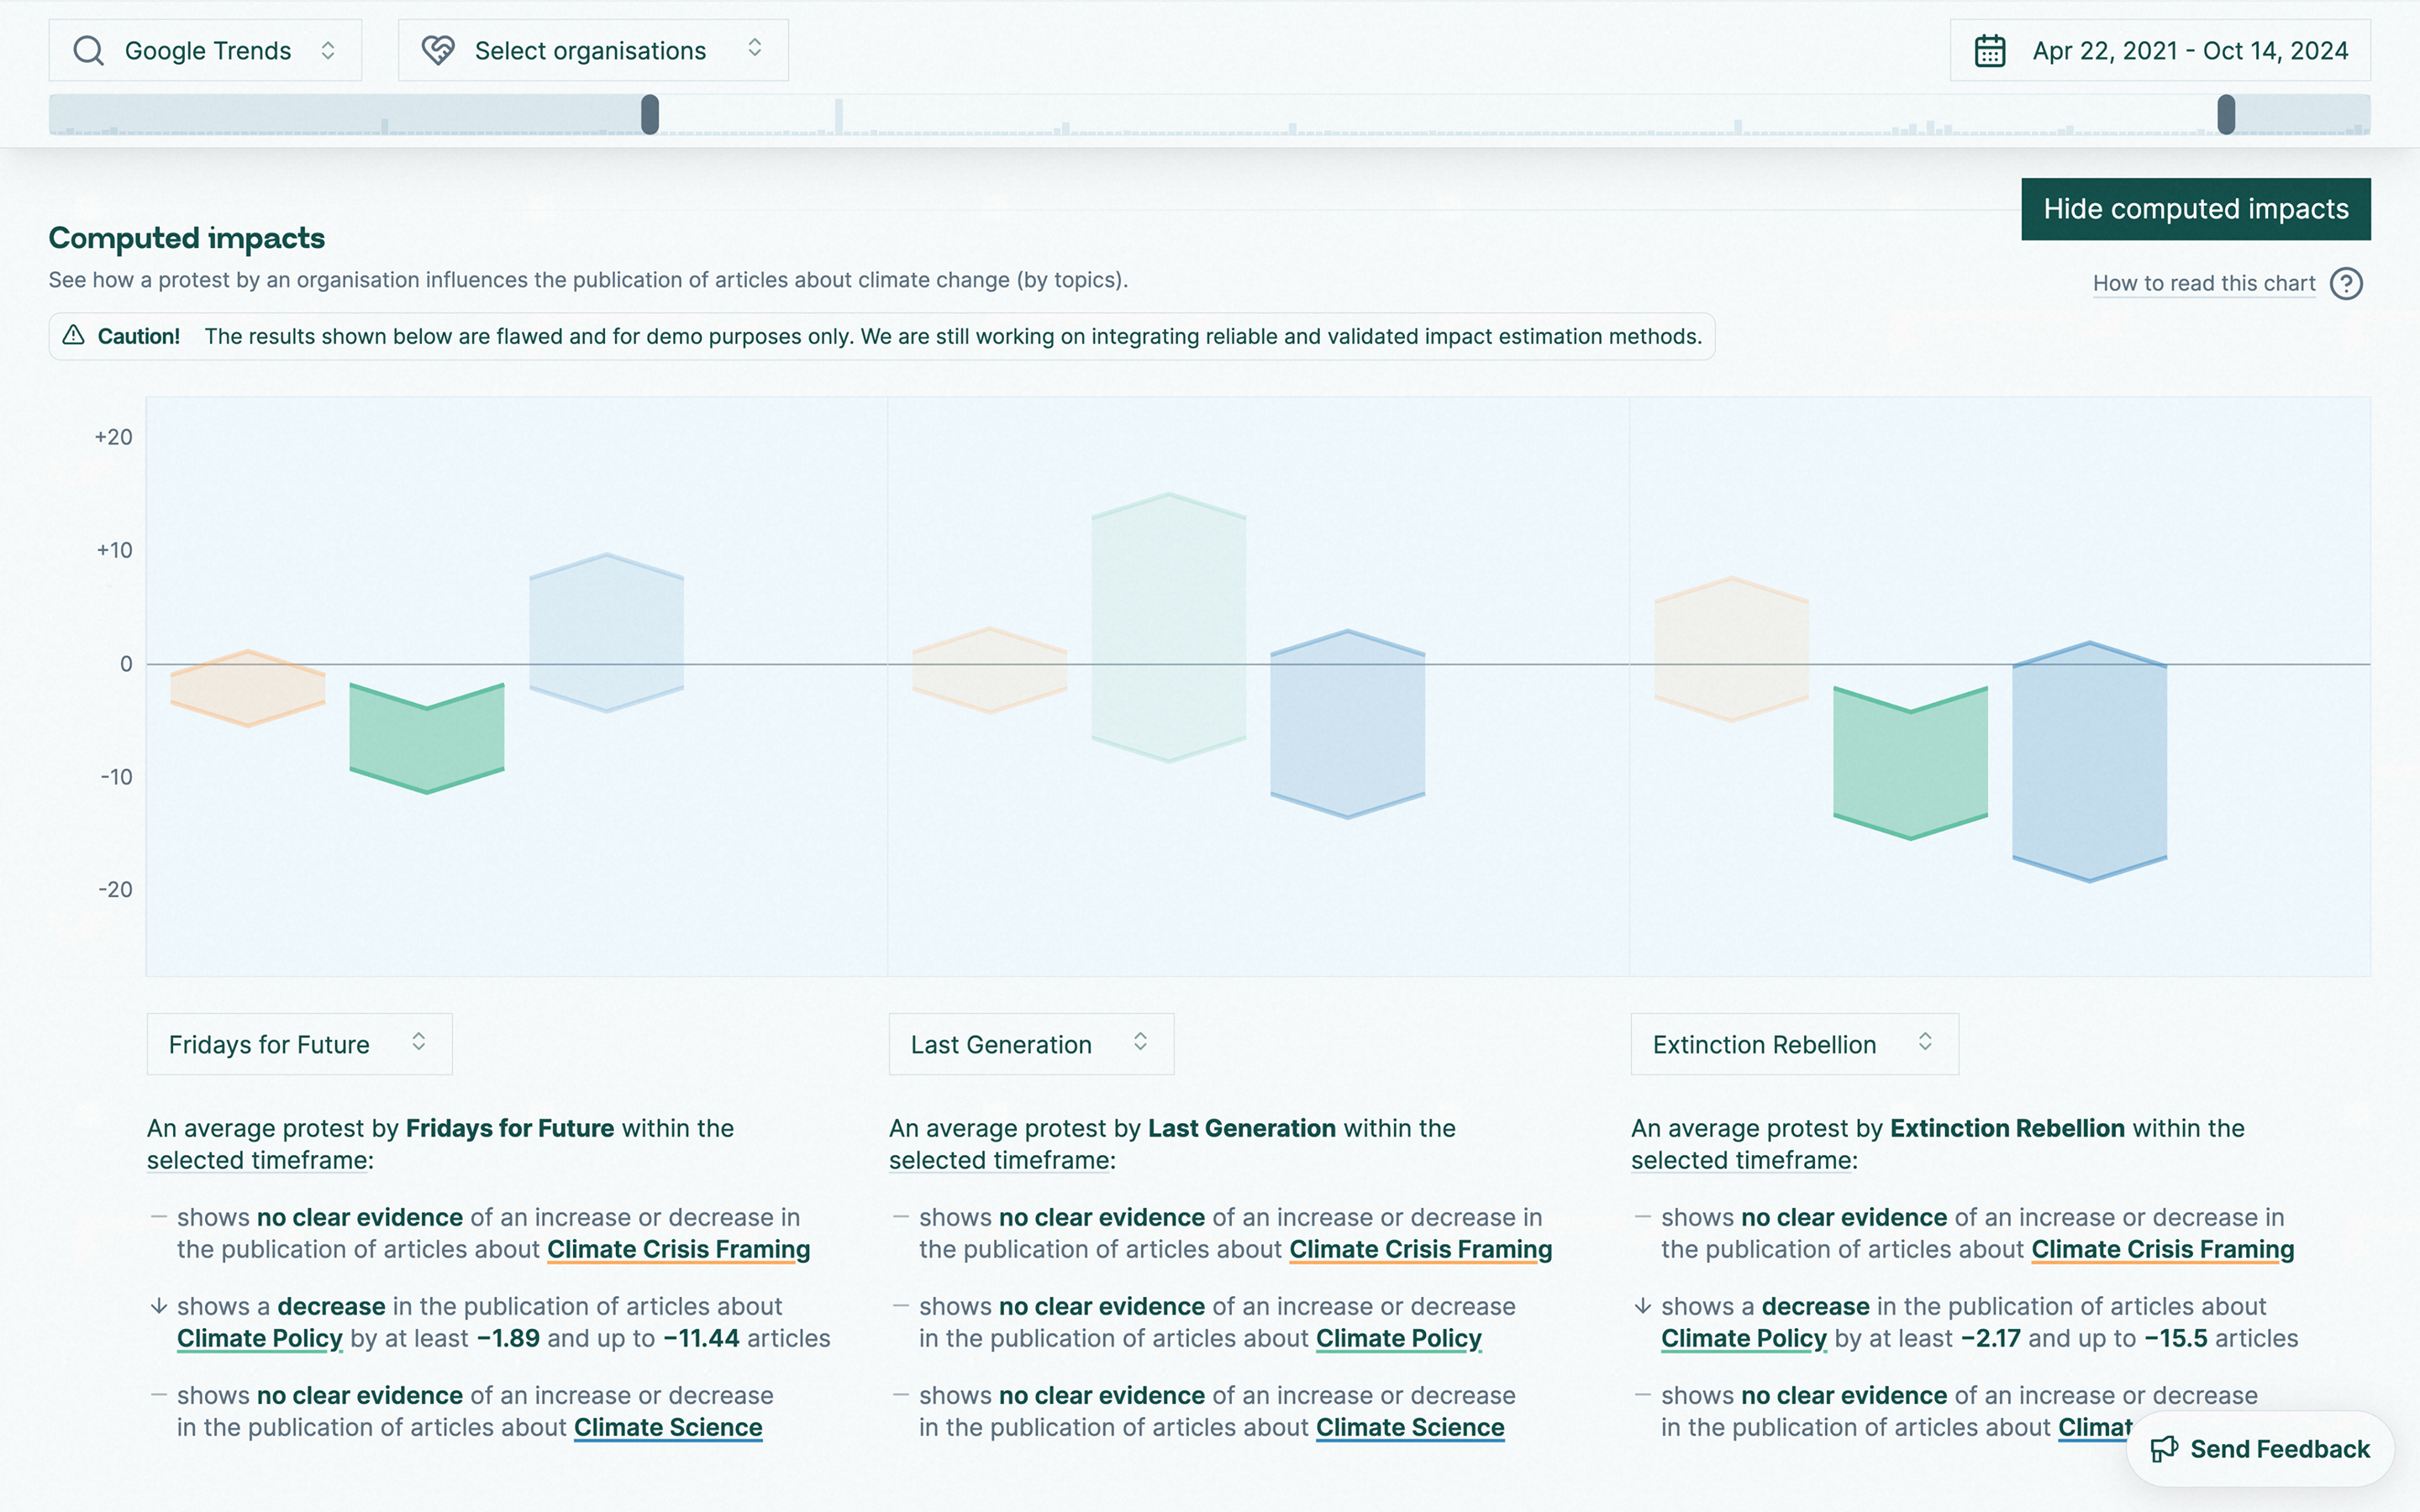This screenshot has width=2420, height=1512.
Task: Open Climate Science link under Last Generation
Action: 1410,1428
